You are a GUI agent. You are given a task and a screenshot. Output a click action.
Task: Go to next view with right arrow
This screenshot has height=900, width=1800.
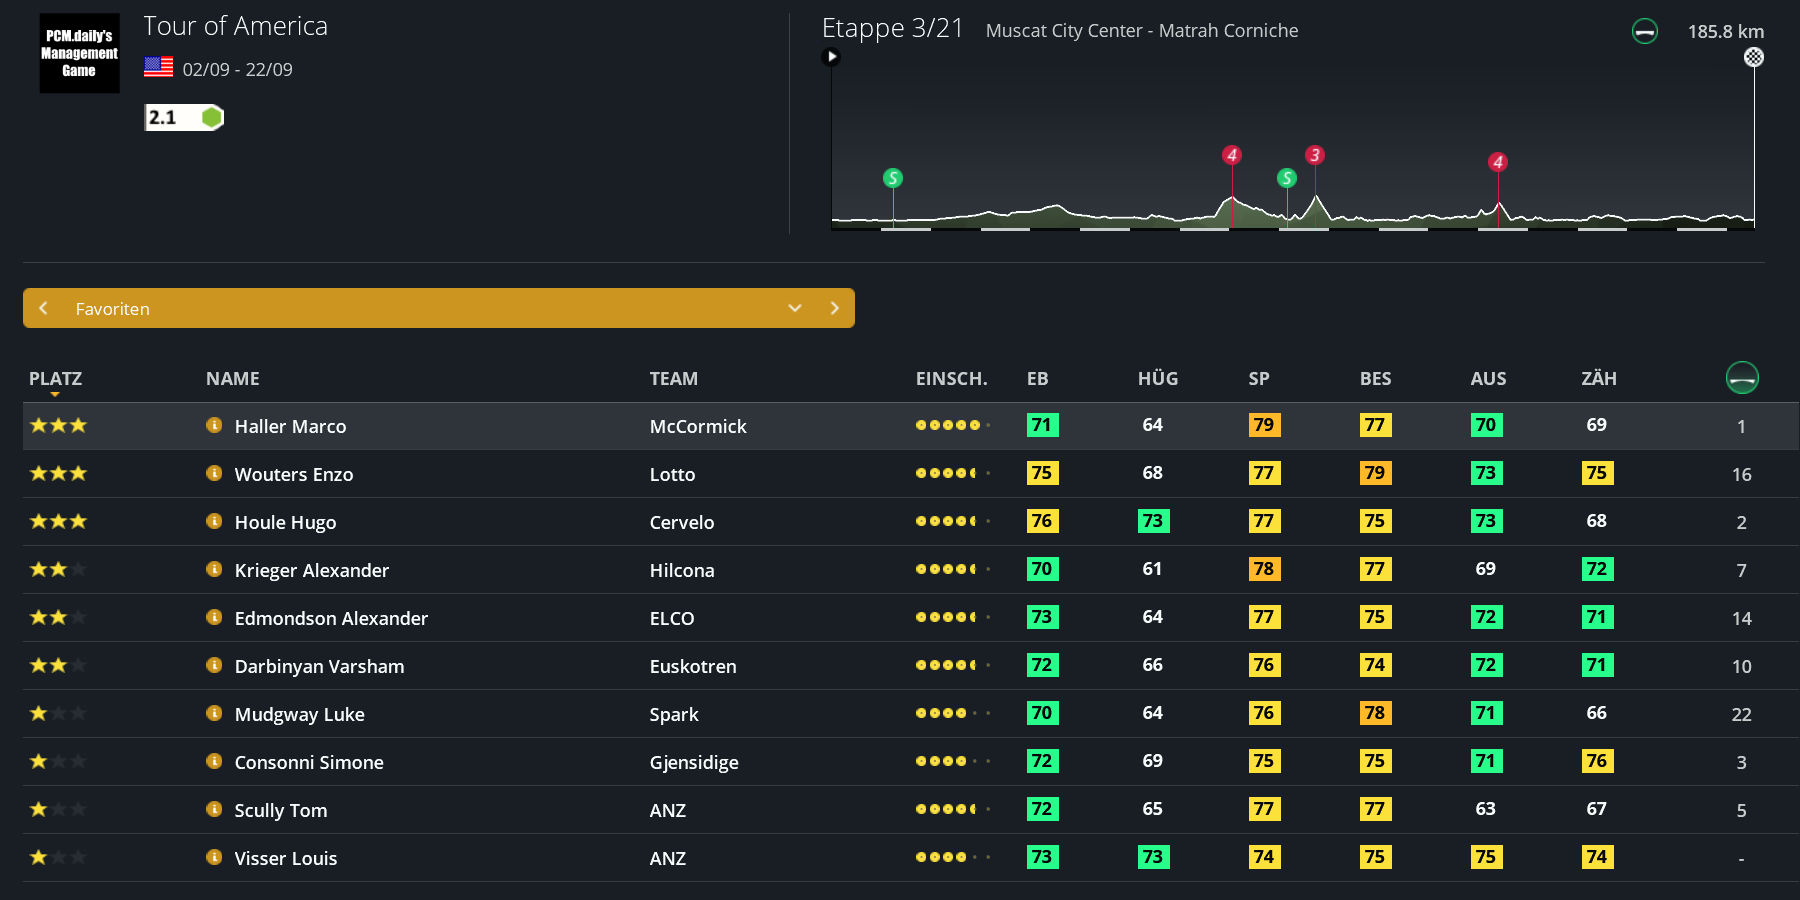click(x=834, y=308)
